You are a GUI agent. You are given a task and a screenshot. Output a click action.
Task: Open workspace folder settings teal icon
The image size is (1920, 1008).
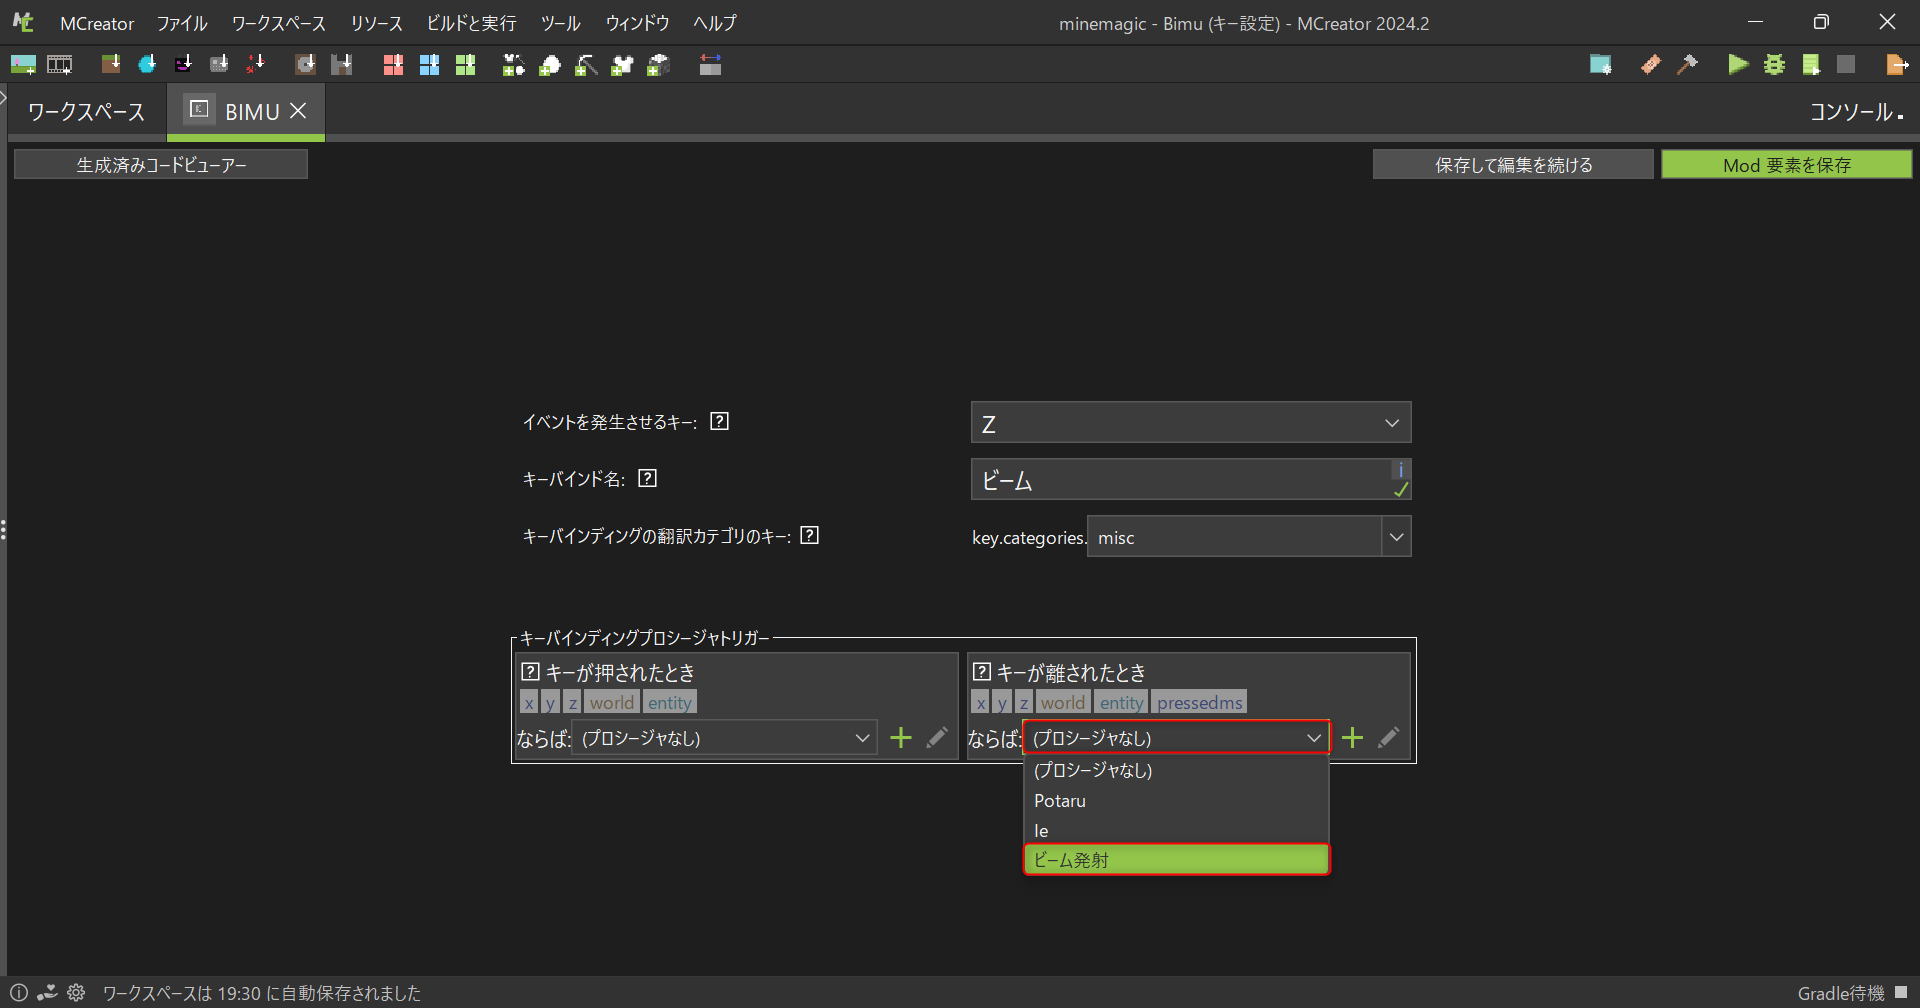click(1601, 65)
